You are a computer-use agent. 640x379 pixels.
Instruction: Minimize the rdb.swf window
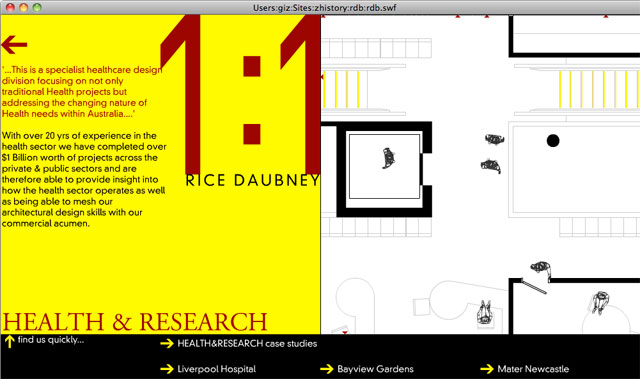pyautogui.click(x=24, y=7)
